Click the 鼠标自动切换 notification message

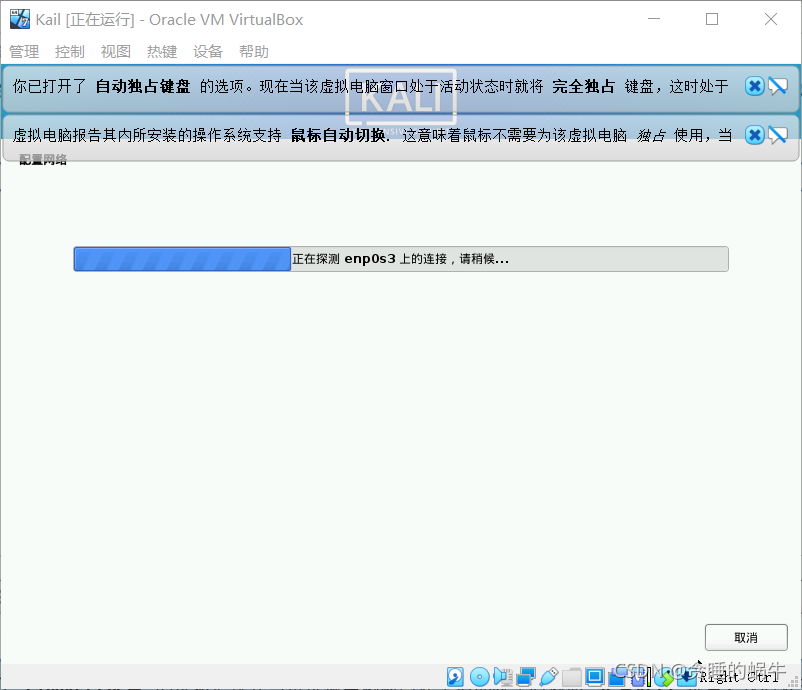(372, 135)
